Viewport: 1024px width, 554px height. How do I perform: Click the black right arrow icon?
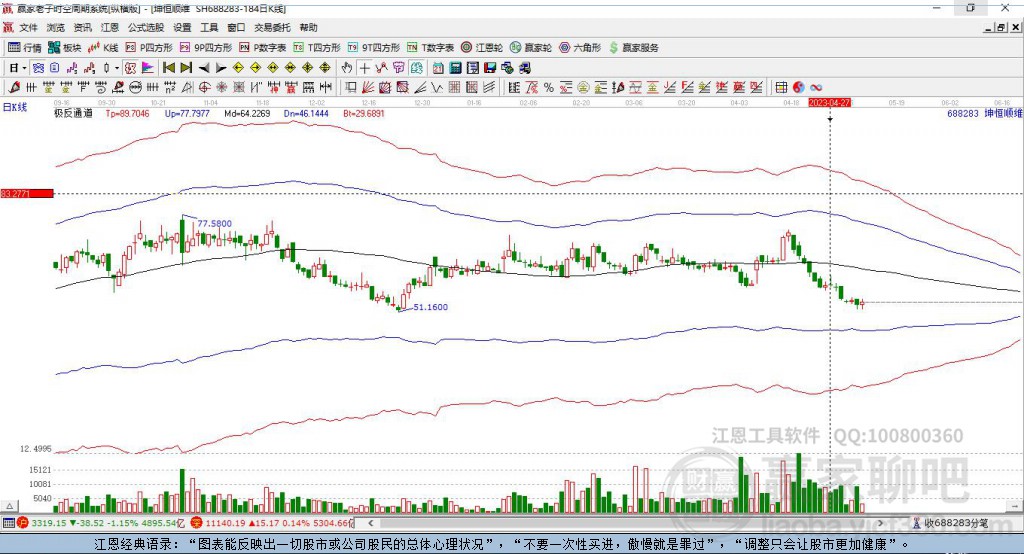(x=221, y=68)
